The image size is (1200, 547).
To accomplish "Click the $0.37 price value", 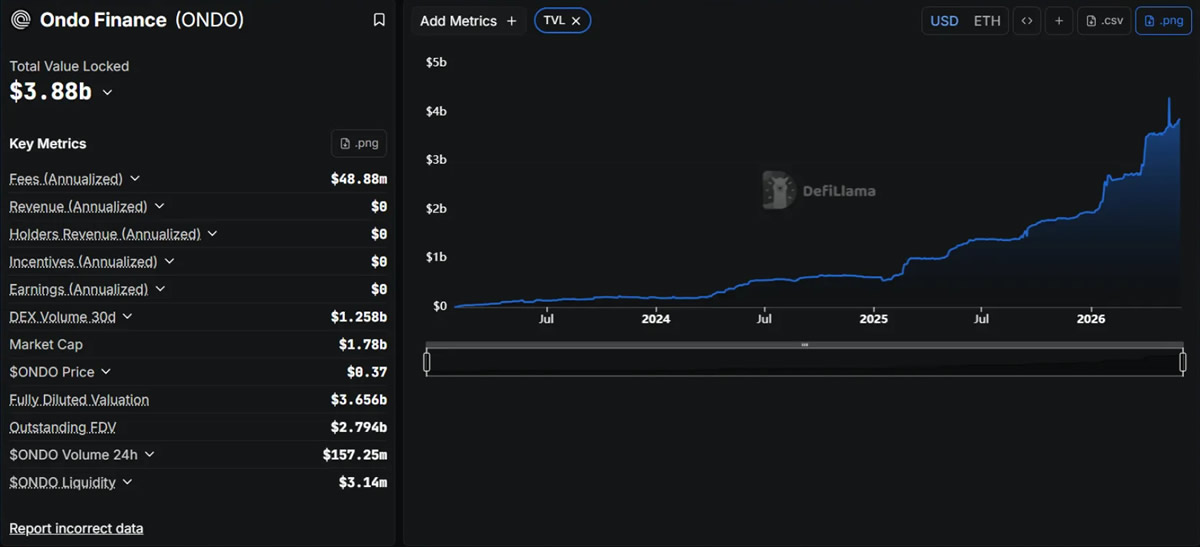I will pyautogui.click(x=367, y=372).
